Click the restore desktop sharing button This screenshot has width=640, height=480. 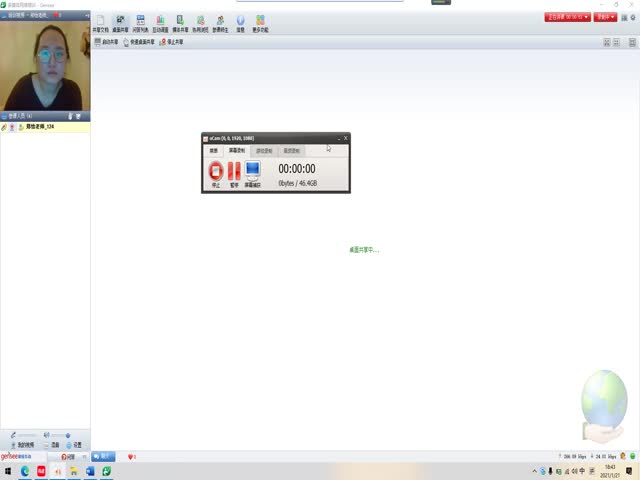coord(139,42)
